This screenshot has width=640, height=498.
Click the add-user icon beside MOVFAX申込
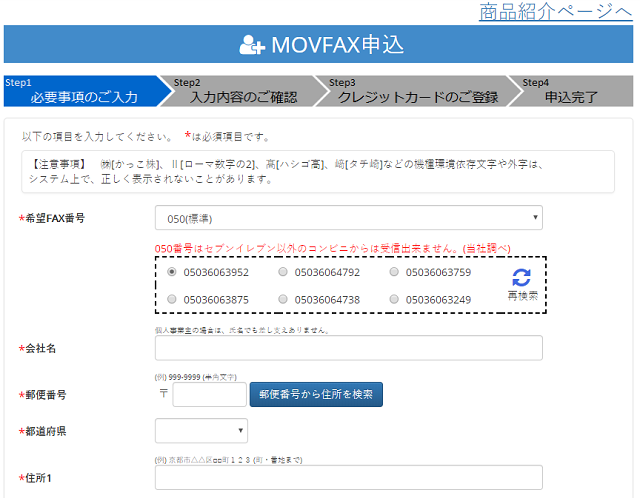pyautogui.click(x=252, y=45)
